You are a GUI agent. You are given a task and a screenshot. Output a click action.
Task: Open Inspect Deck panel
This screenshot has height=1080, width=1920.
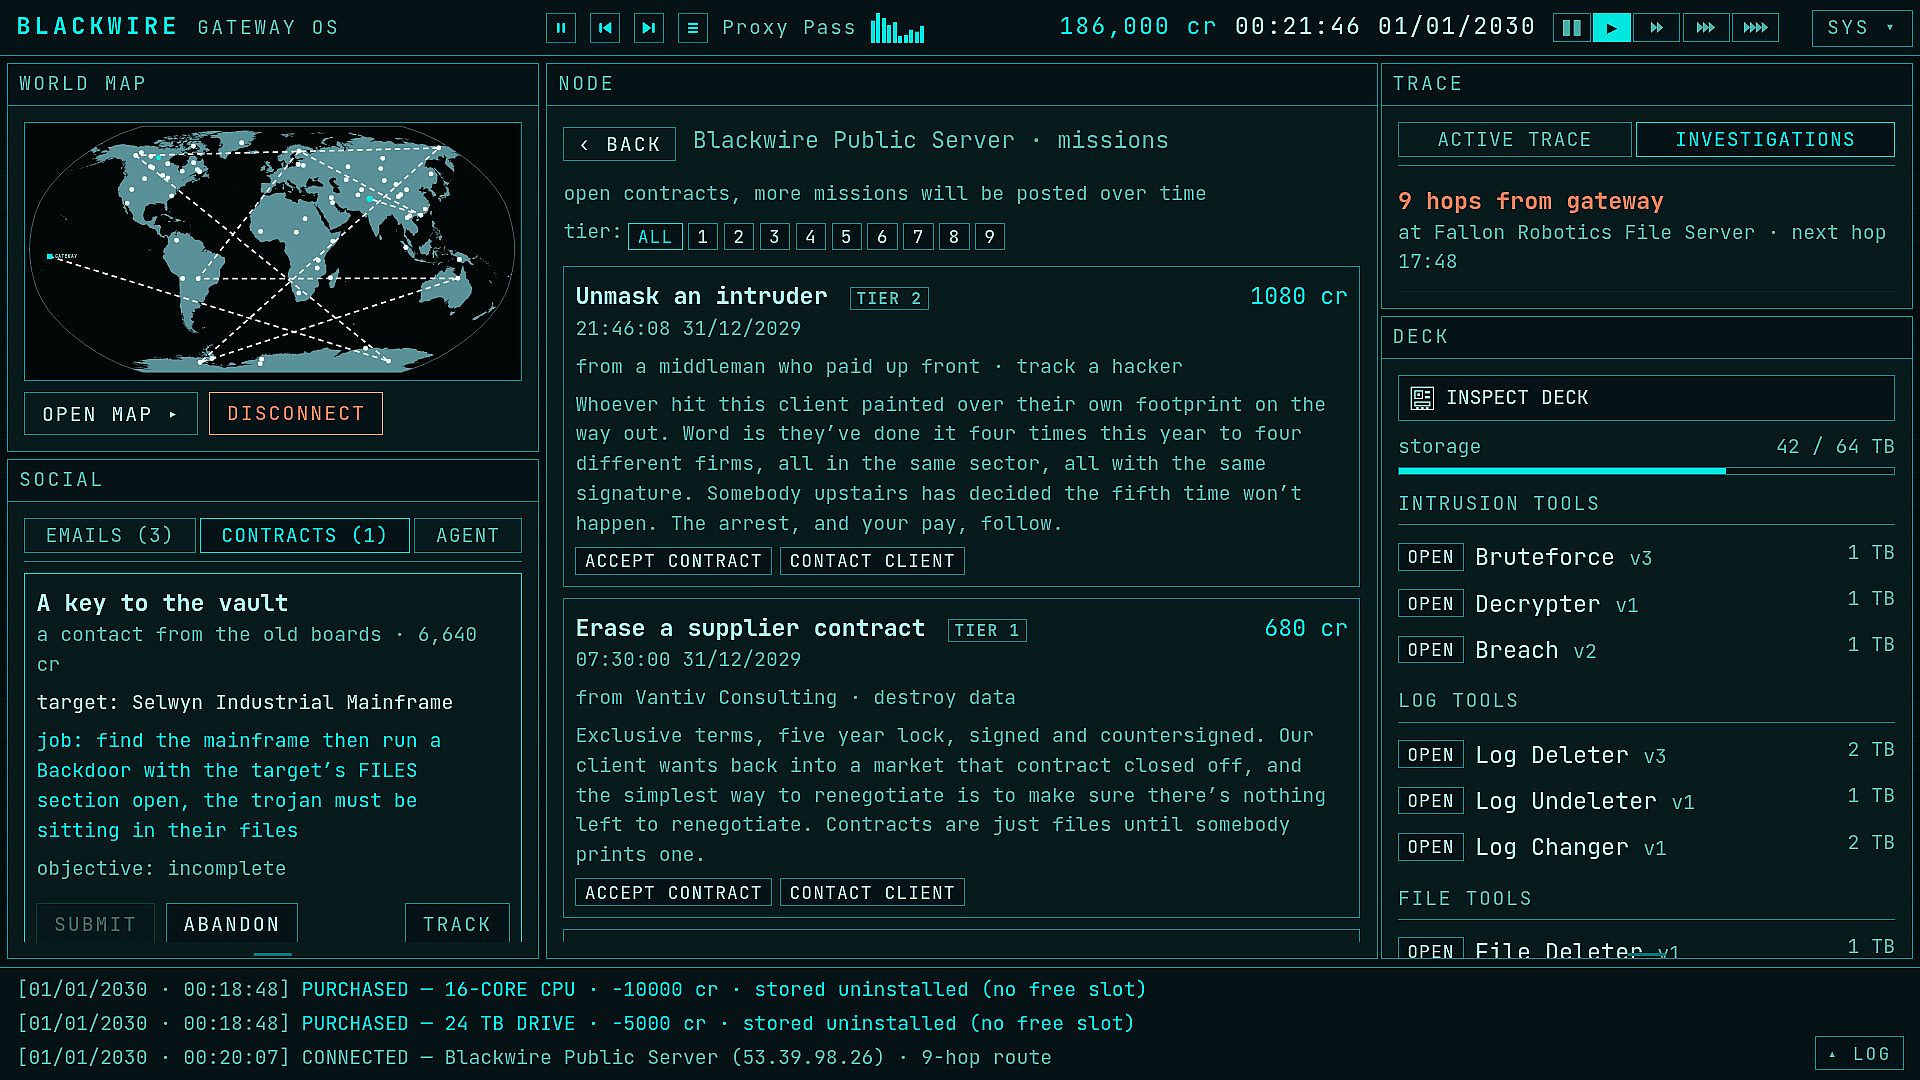pyautogui.click(x=1646, y=398)
